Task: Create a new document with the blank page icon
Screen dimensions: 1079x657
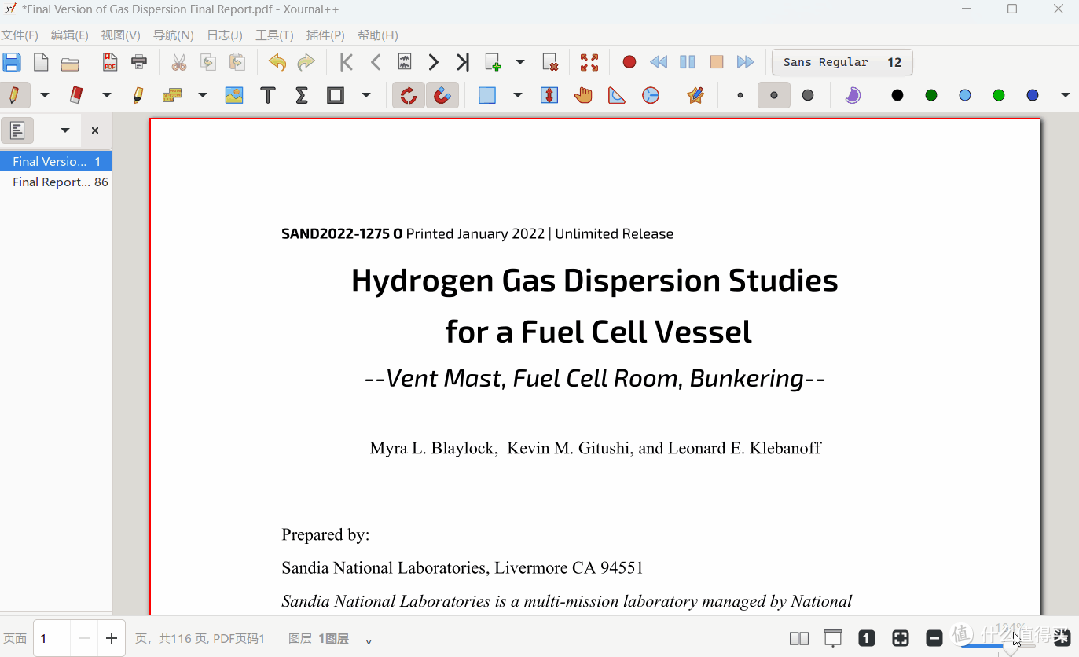Action: pyautogui.click(x=41, y=63)
